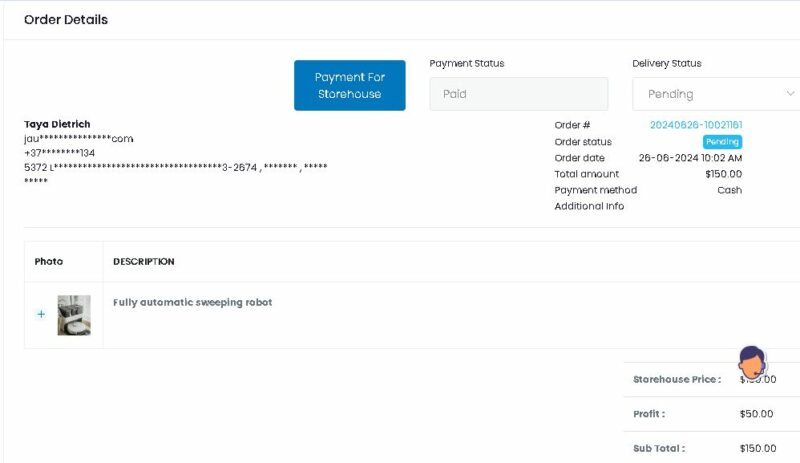Click the order date 26-06-2024 value
Image resolution: width=800 pixels, height=463 pixels.
[690, 158]
